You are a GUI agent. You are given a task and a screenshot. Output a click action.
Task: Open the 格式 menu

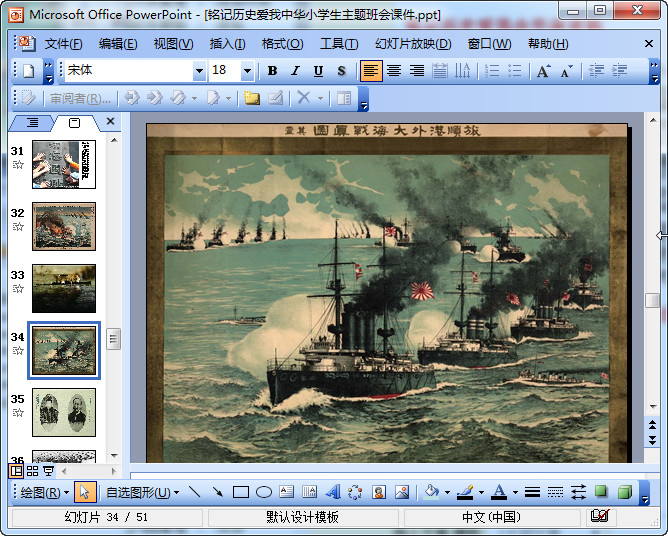tap(282, 43)
